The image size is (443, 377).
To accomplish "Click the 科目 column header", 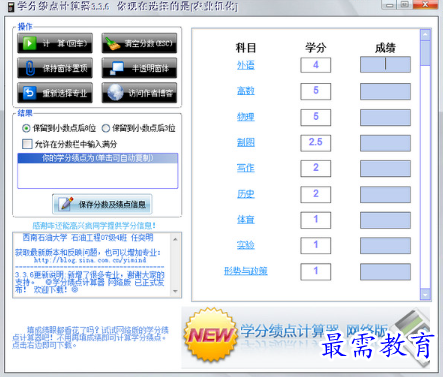I will pos(246,48).
